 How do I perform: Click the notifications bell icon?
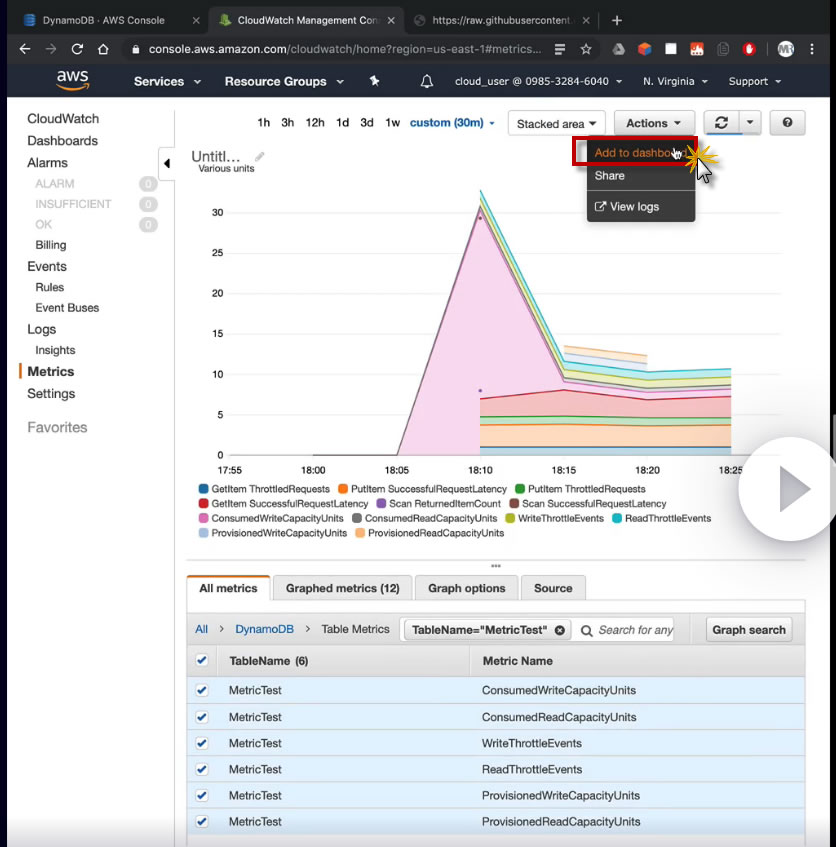(427, 81)
